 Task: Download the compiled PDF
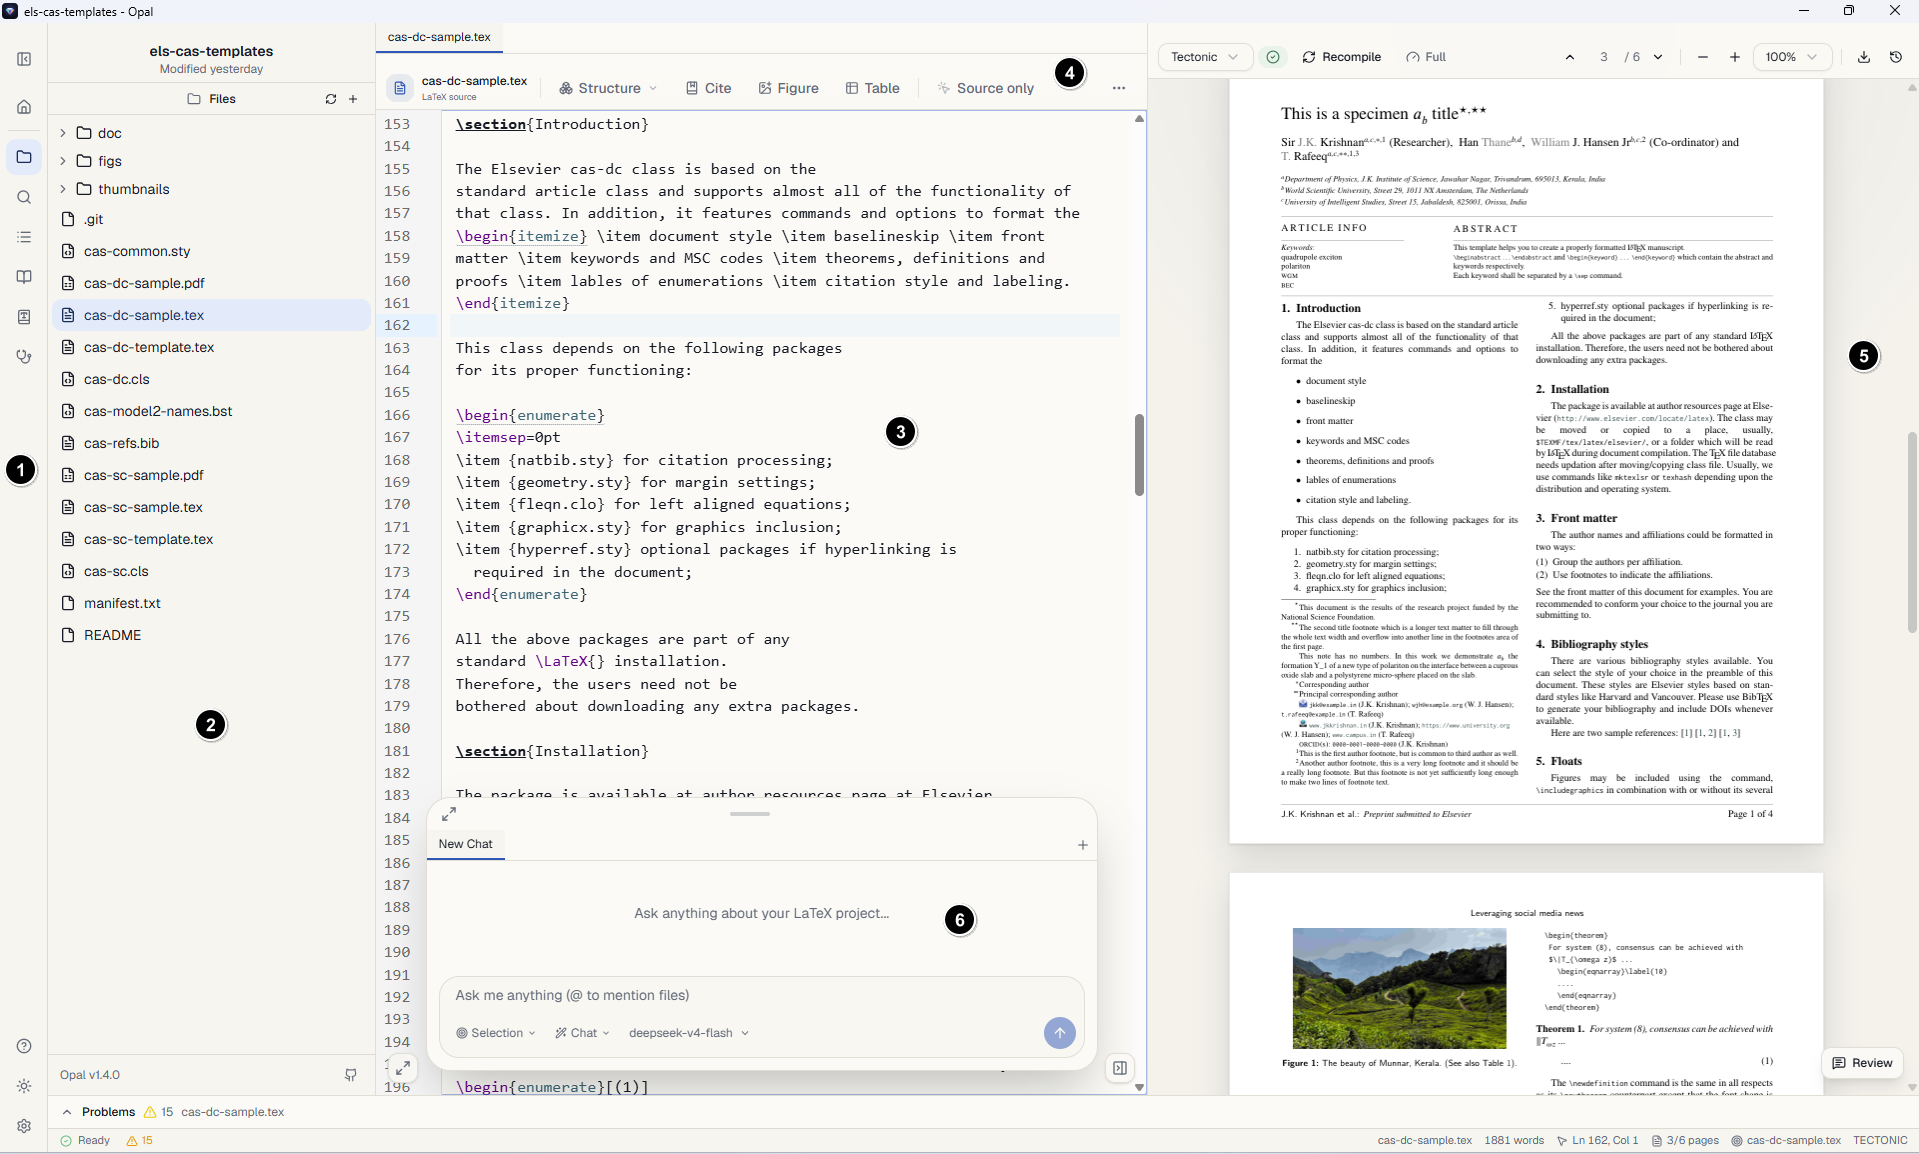coord(1864,57)
